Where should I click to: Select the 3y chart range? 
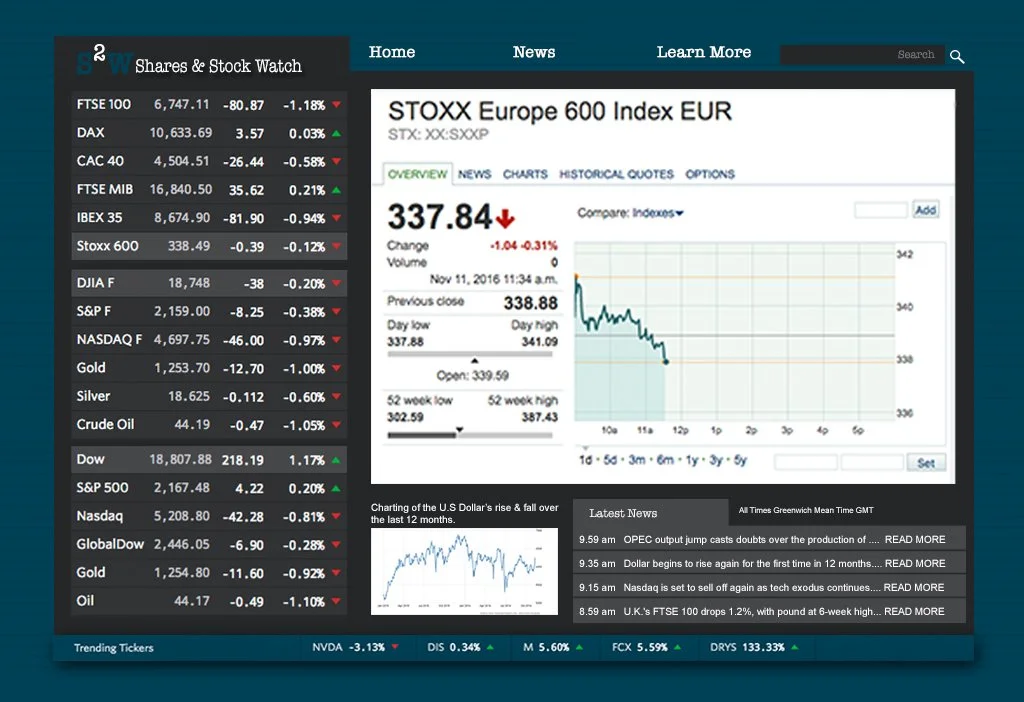coord(716,460)
